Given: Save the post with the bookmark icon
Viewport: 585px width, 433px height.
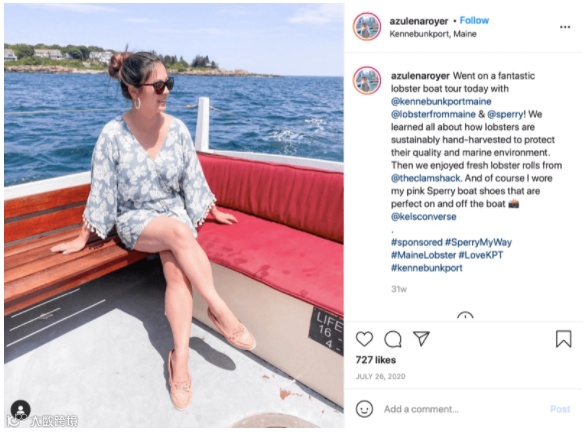Looking at the screenshot, I should point(563,339).
